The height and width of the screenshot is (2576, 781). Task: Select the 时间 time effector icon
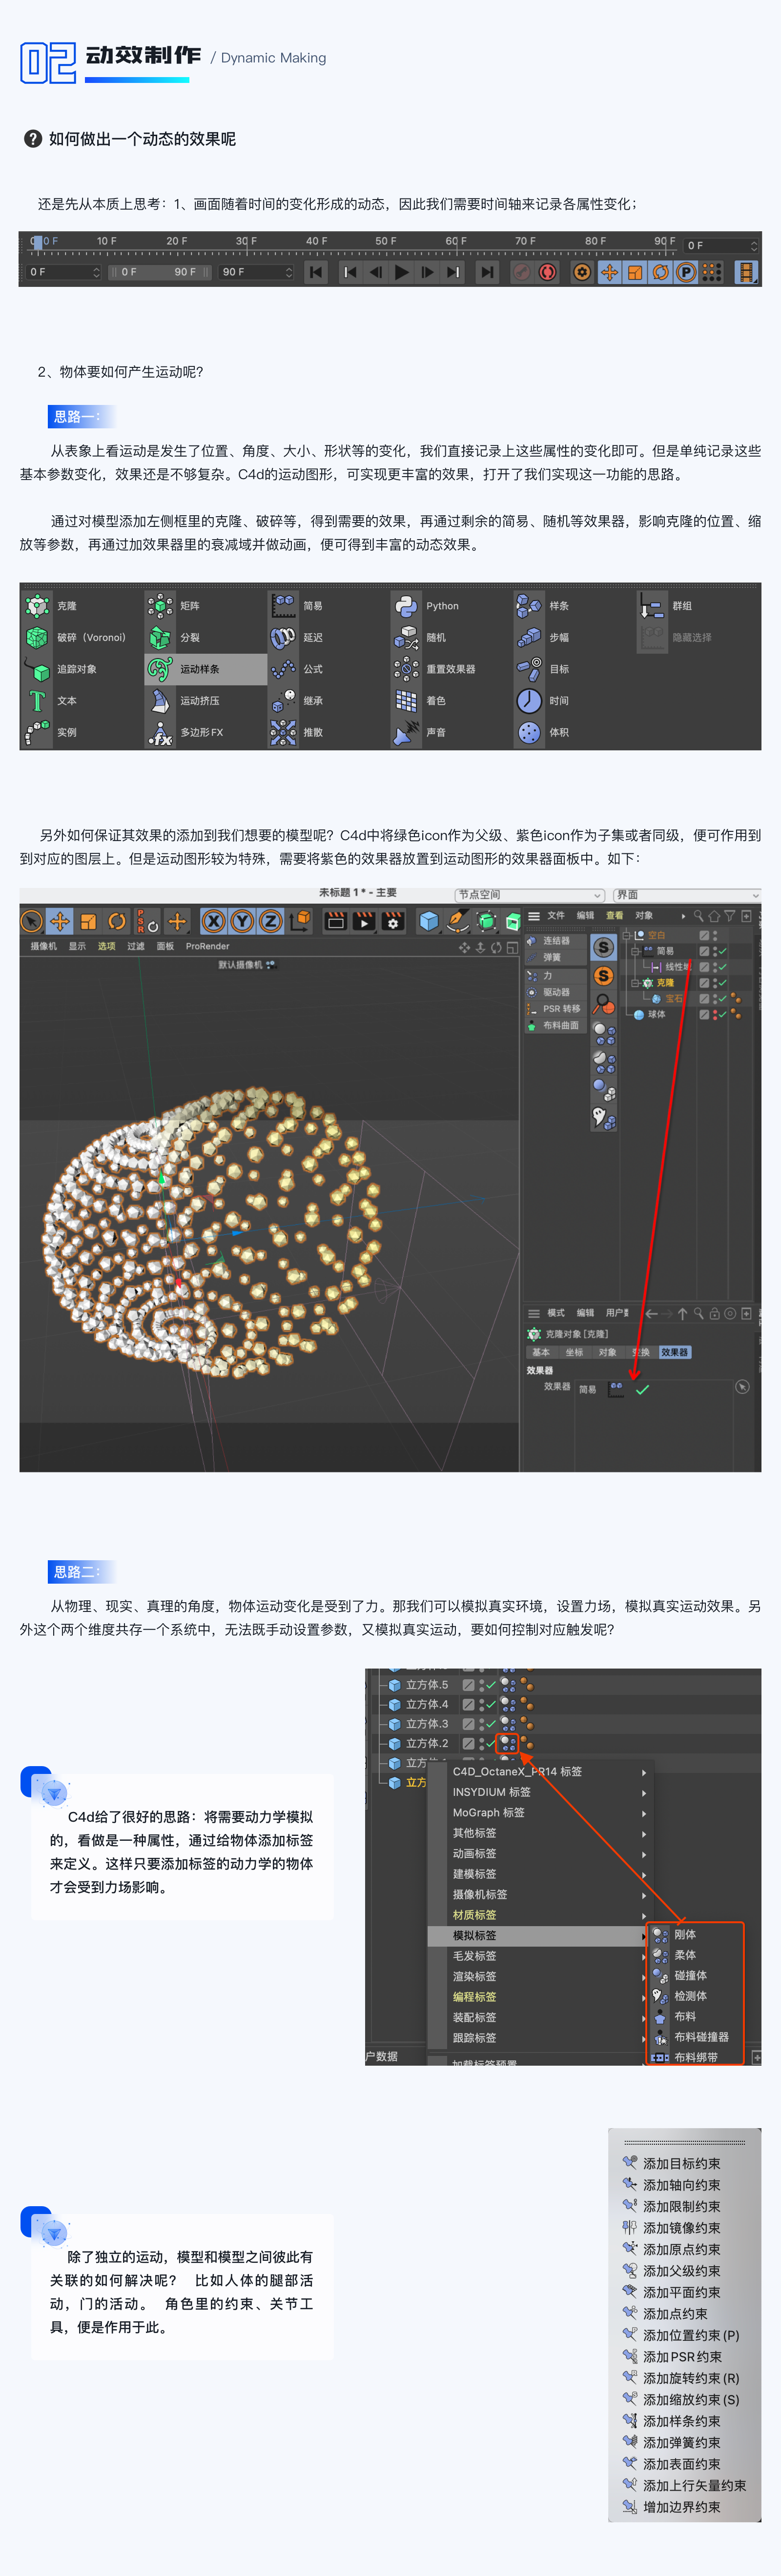point(529,701)
